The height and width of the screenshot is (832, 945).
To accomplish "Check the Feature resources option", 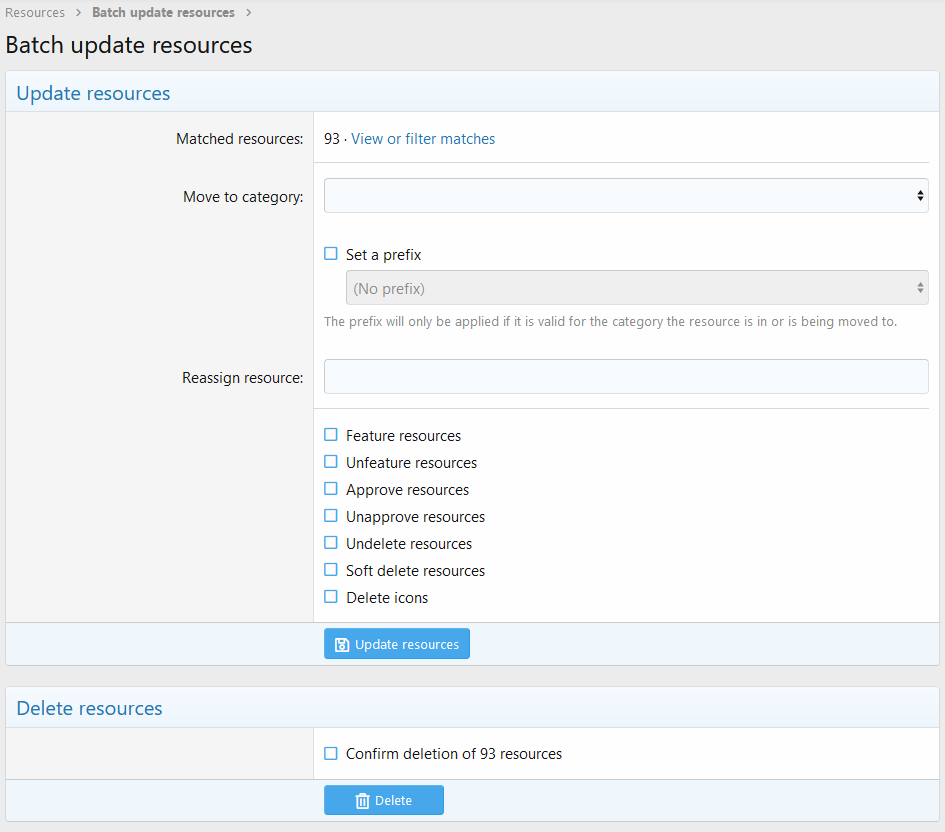I will point(331,435).
